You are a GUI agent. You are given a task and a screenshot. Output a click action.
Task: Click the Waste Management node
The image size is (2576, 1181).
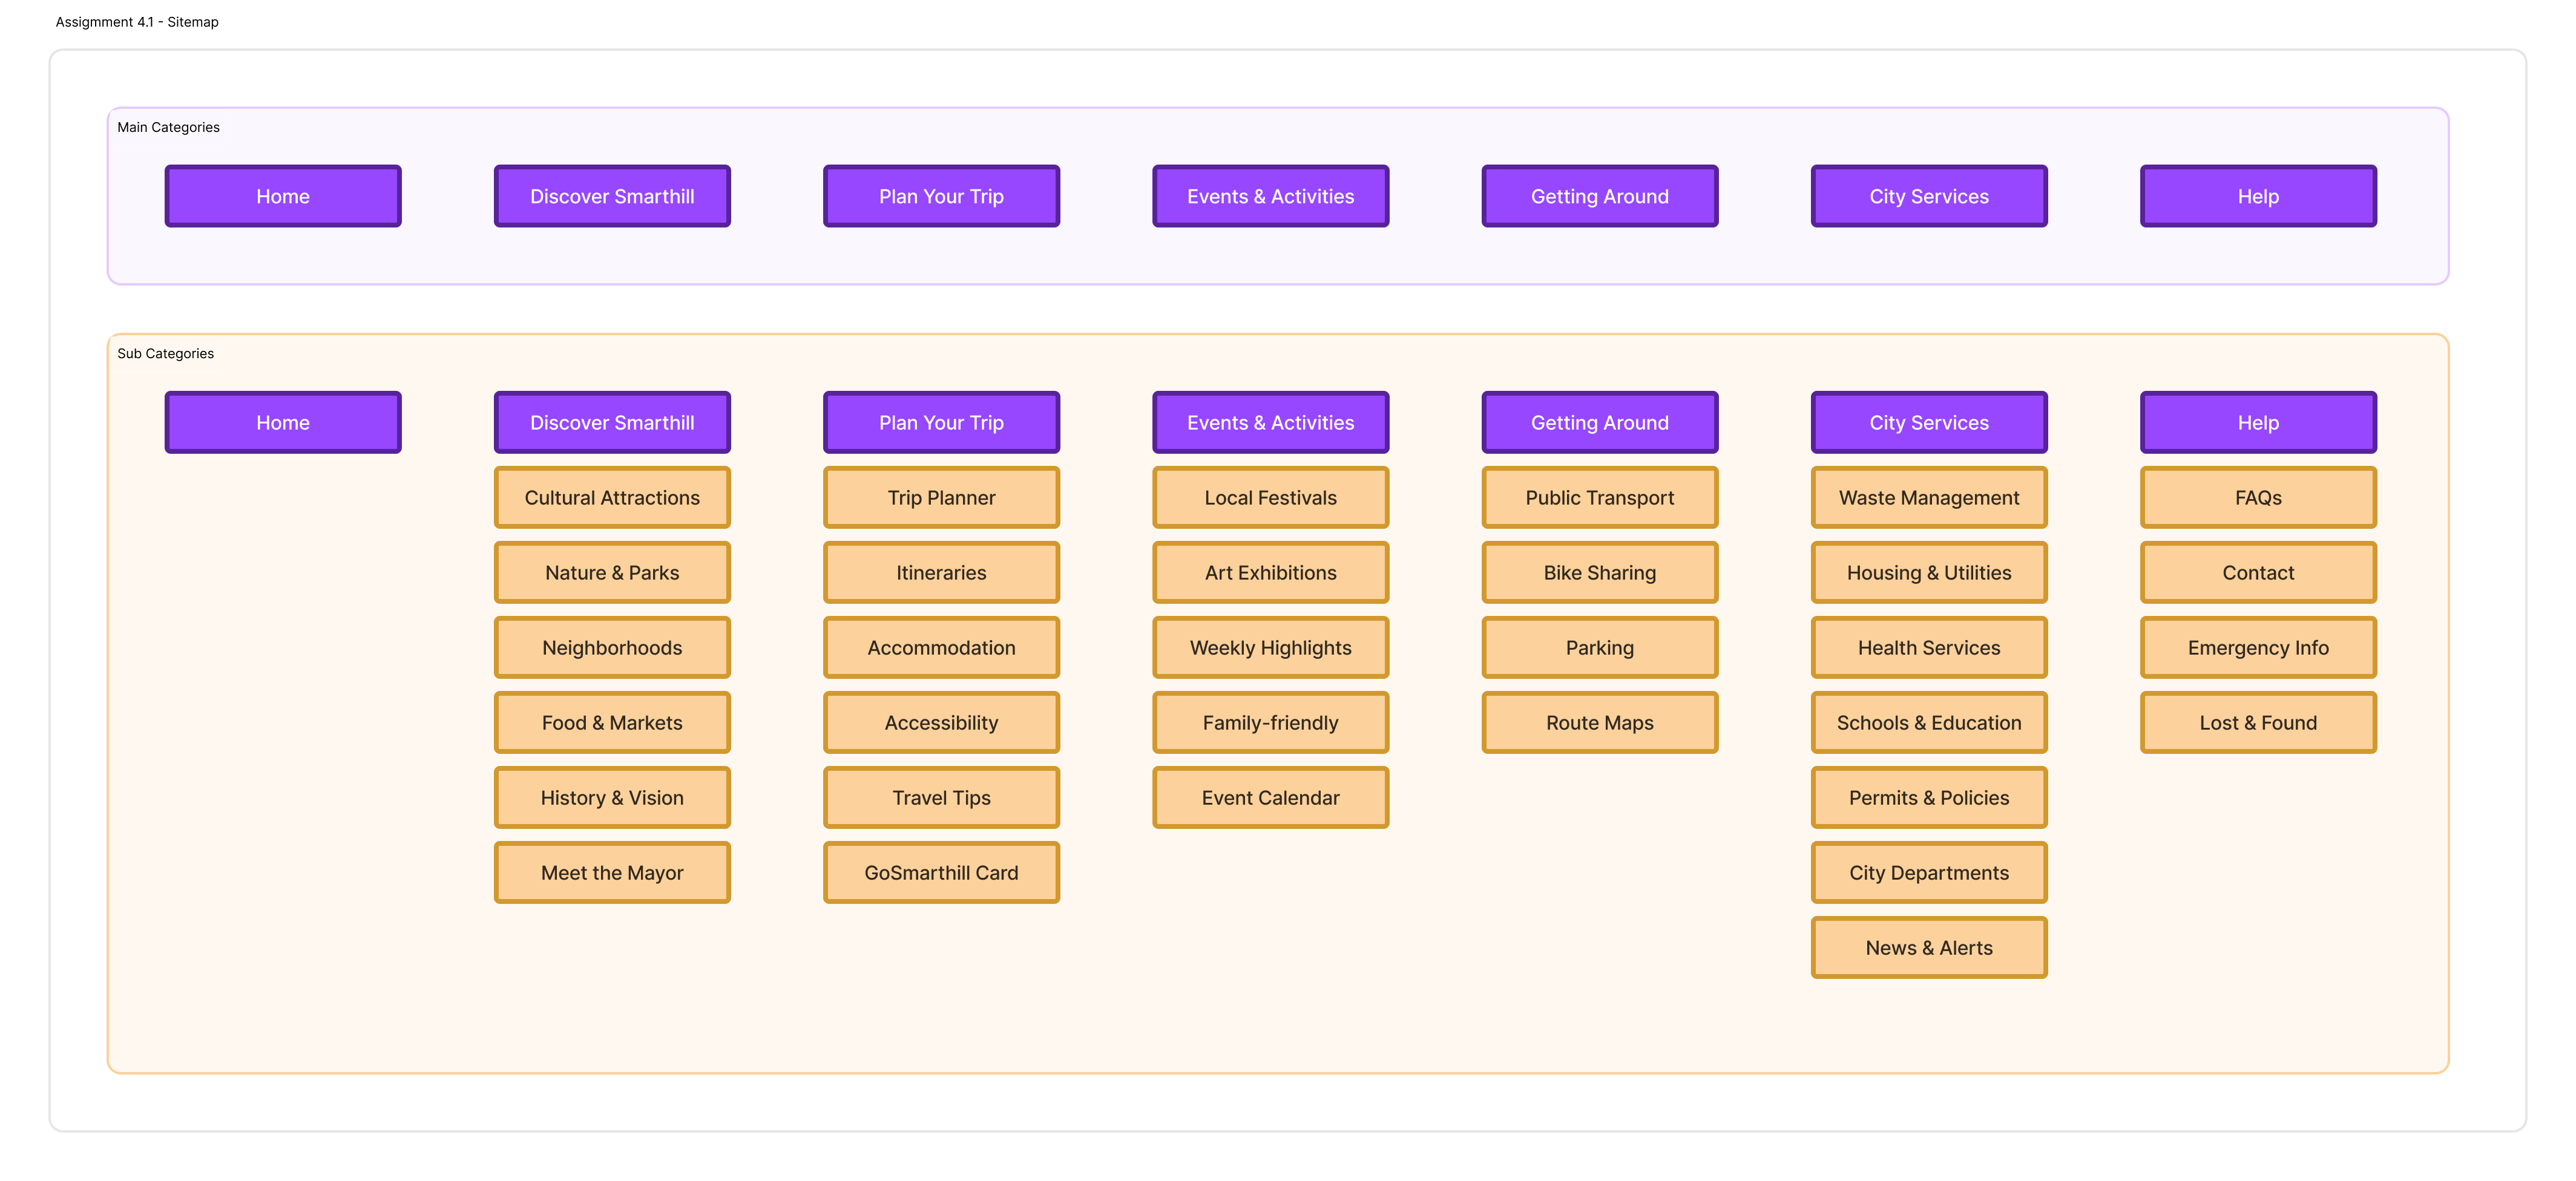[1928, 497]
